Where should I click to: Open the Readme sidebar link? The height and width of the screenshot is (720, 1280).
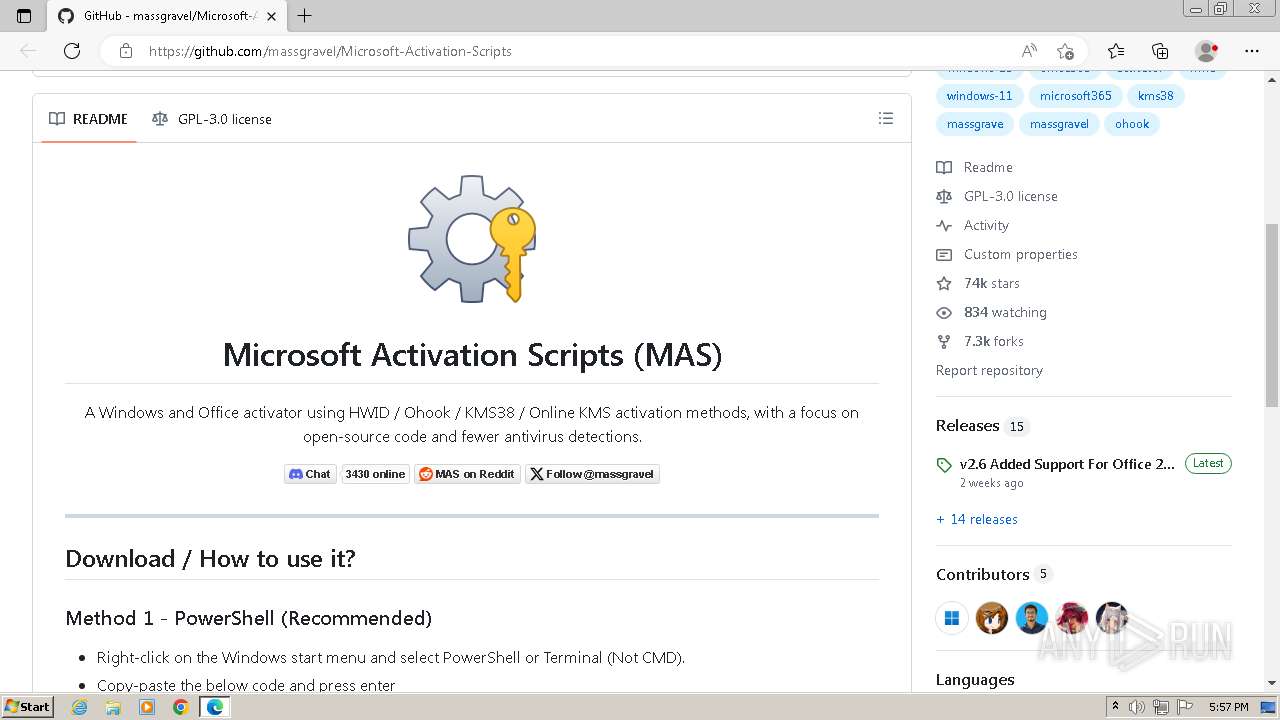[975, 167]
